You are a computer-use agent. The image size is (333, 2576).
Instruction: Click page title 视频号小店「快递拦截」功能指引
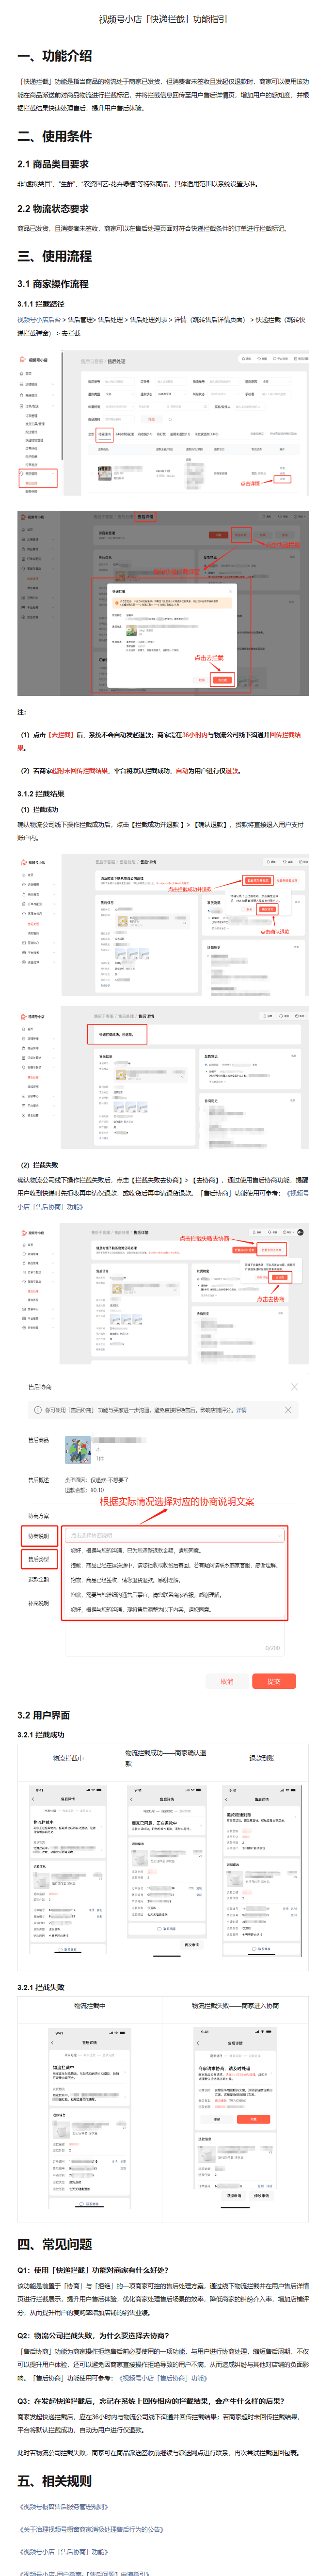pyautogui.click(x=163, y=19)
